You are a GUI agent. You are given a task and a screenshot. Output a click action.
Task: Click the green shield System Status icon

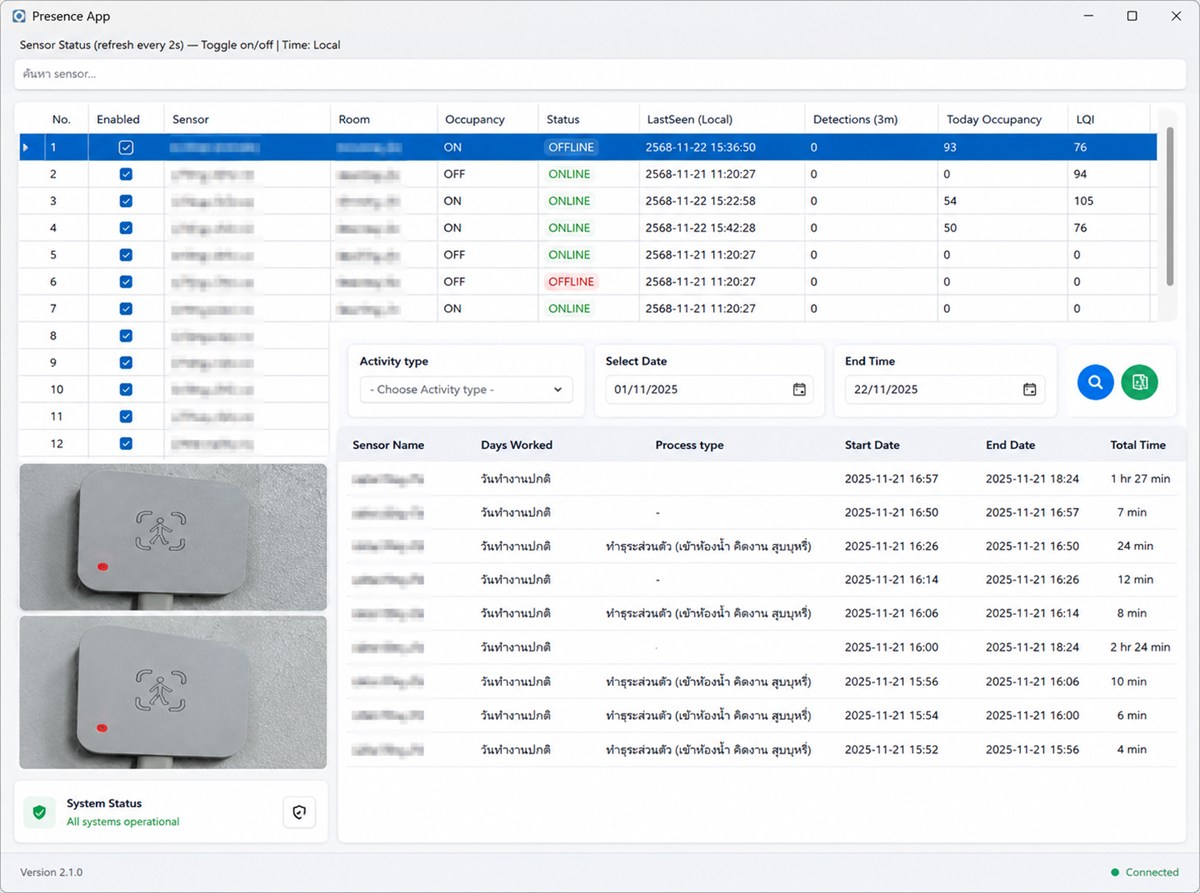pos(40,812)
